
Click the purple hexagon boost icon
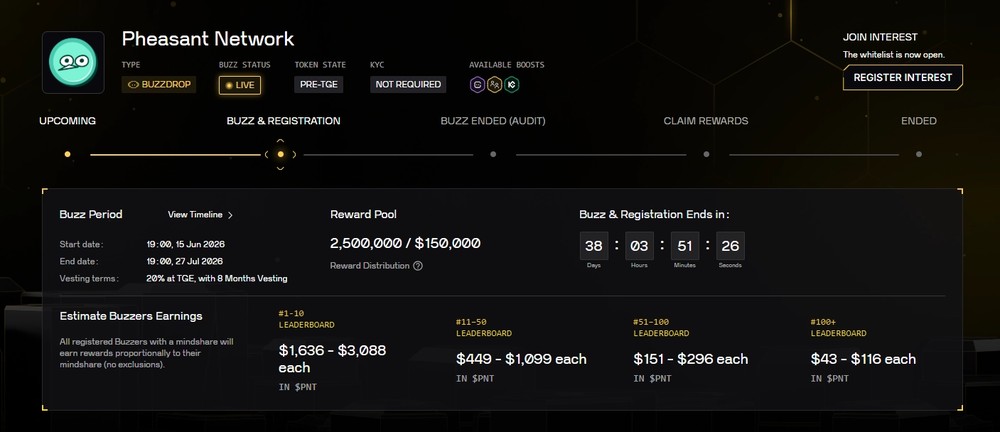pos(477,84)
